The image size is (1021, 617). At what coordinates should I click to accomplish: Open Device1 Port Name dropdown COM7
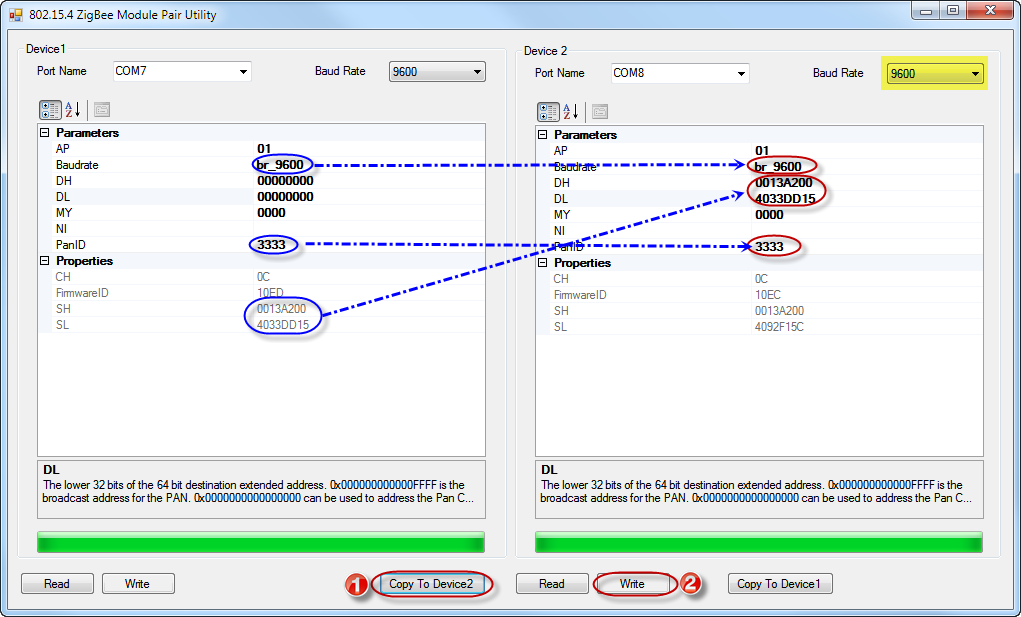(182, 71)
